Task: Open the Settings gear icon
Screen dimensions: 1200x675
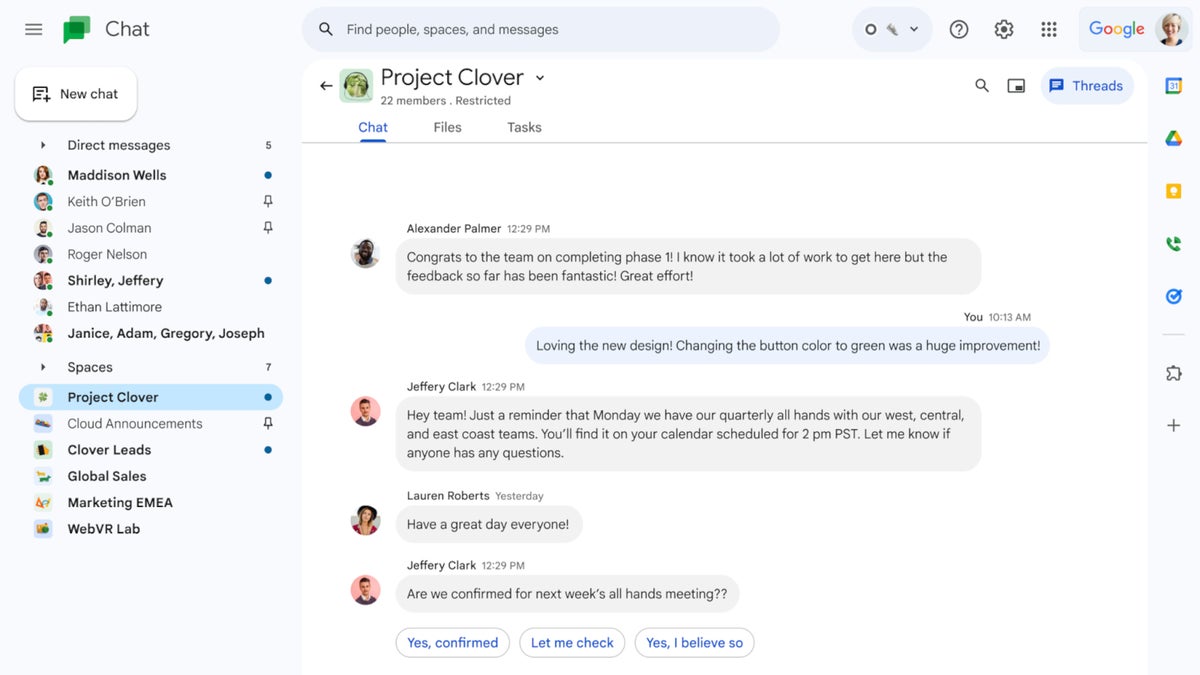Action: click(x=1004, y=29)
